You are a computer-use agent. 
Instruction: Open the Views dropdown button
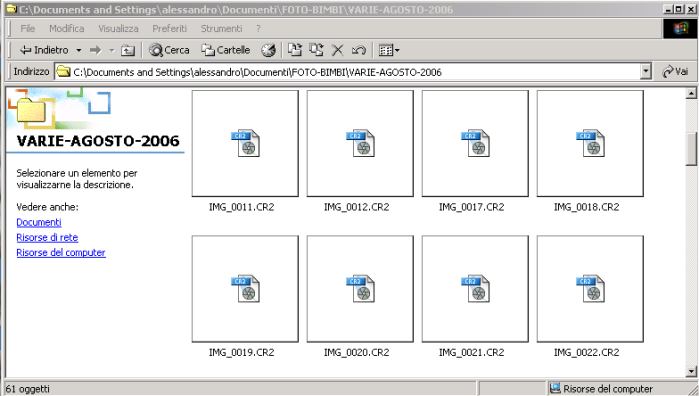tap(389, 50)
